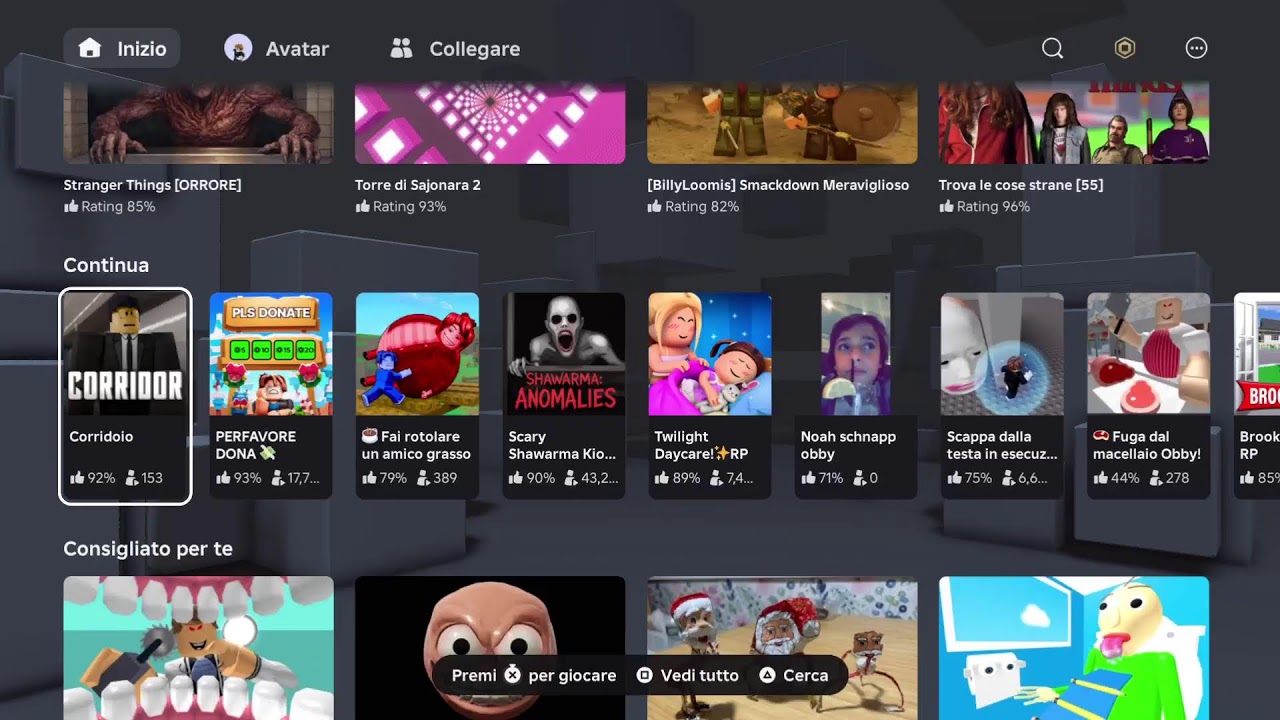This screenshot has width=1280, height=720.
Task: Open the PLS DONATE game thumbnail
Action: coord(271,354)
